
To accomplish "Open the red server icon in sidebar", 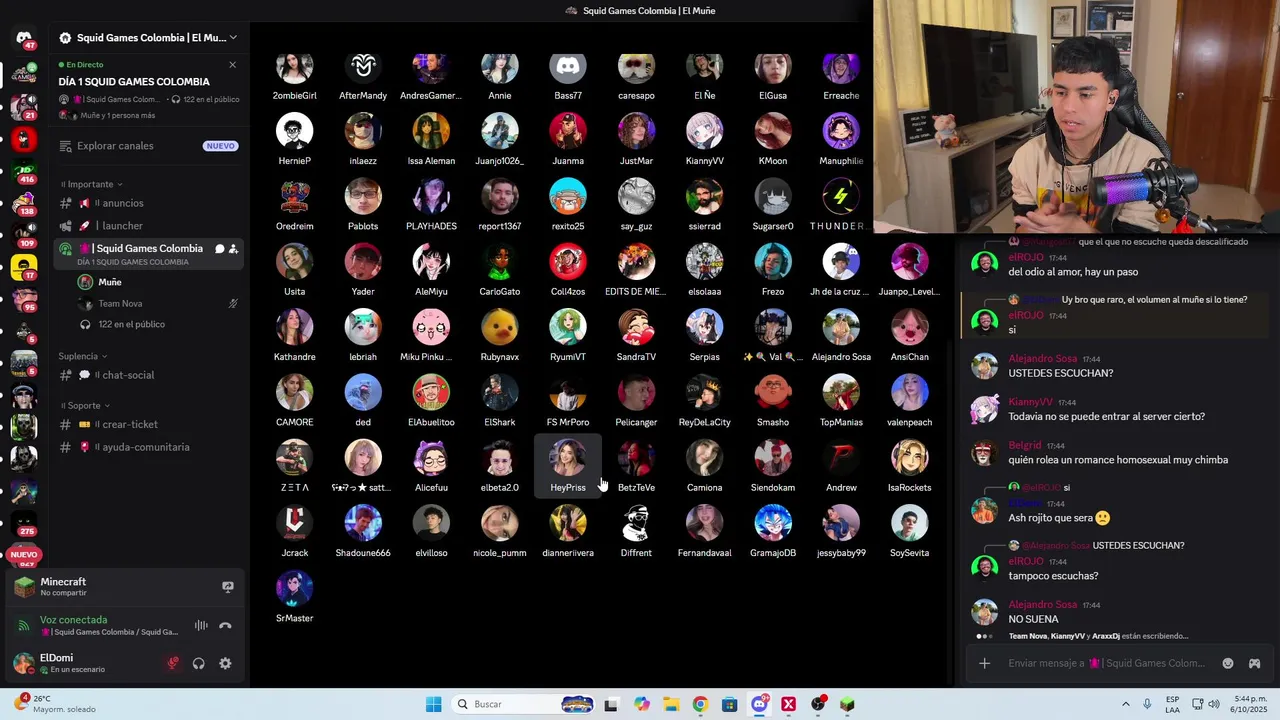I will pos(24,139).
